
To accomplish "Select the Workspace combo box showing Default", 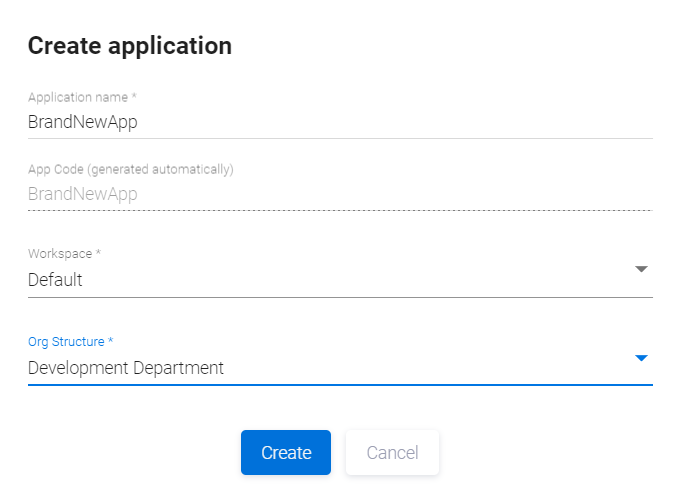I will click(x=330, y=280).
